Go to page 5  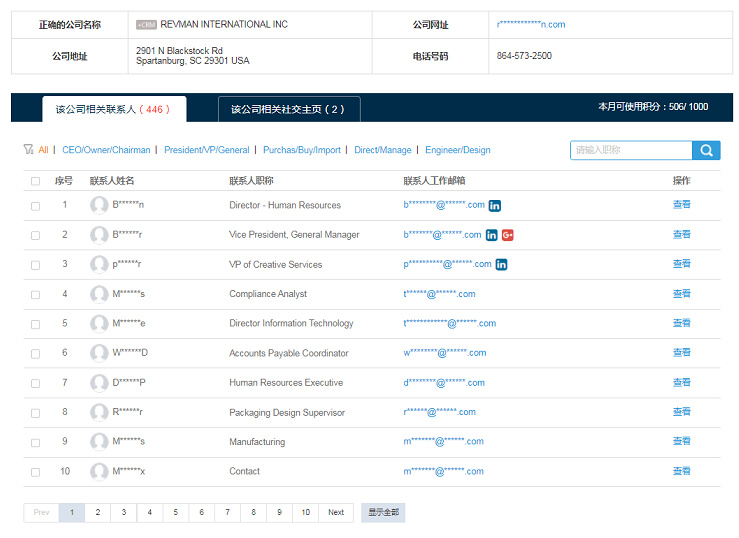(175, 513)
